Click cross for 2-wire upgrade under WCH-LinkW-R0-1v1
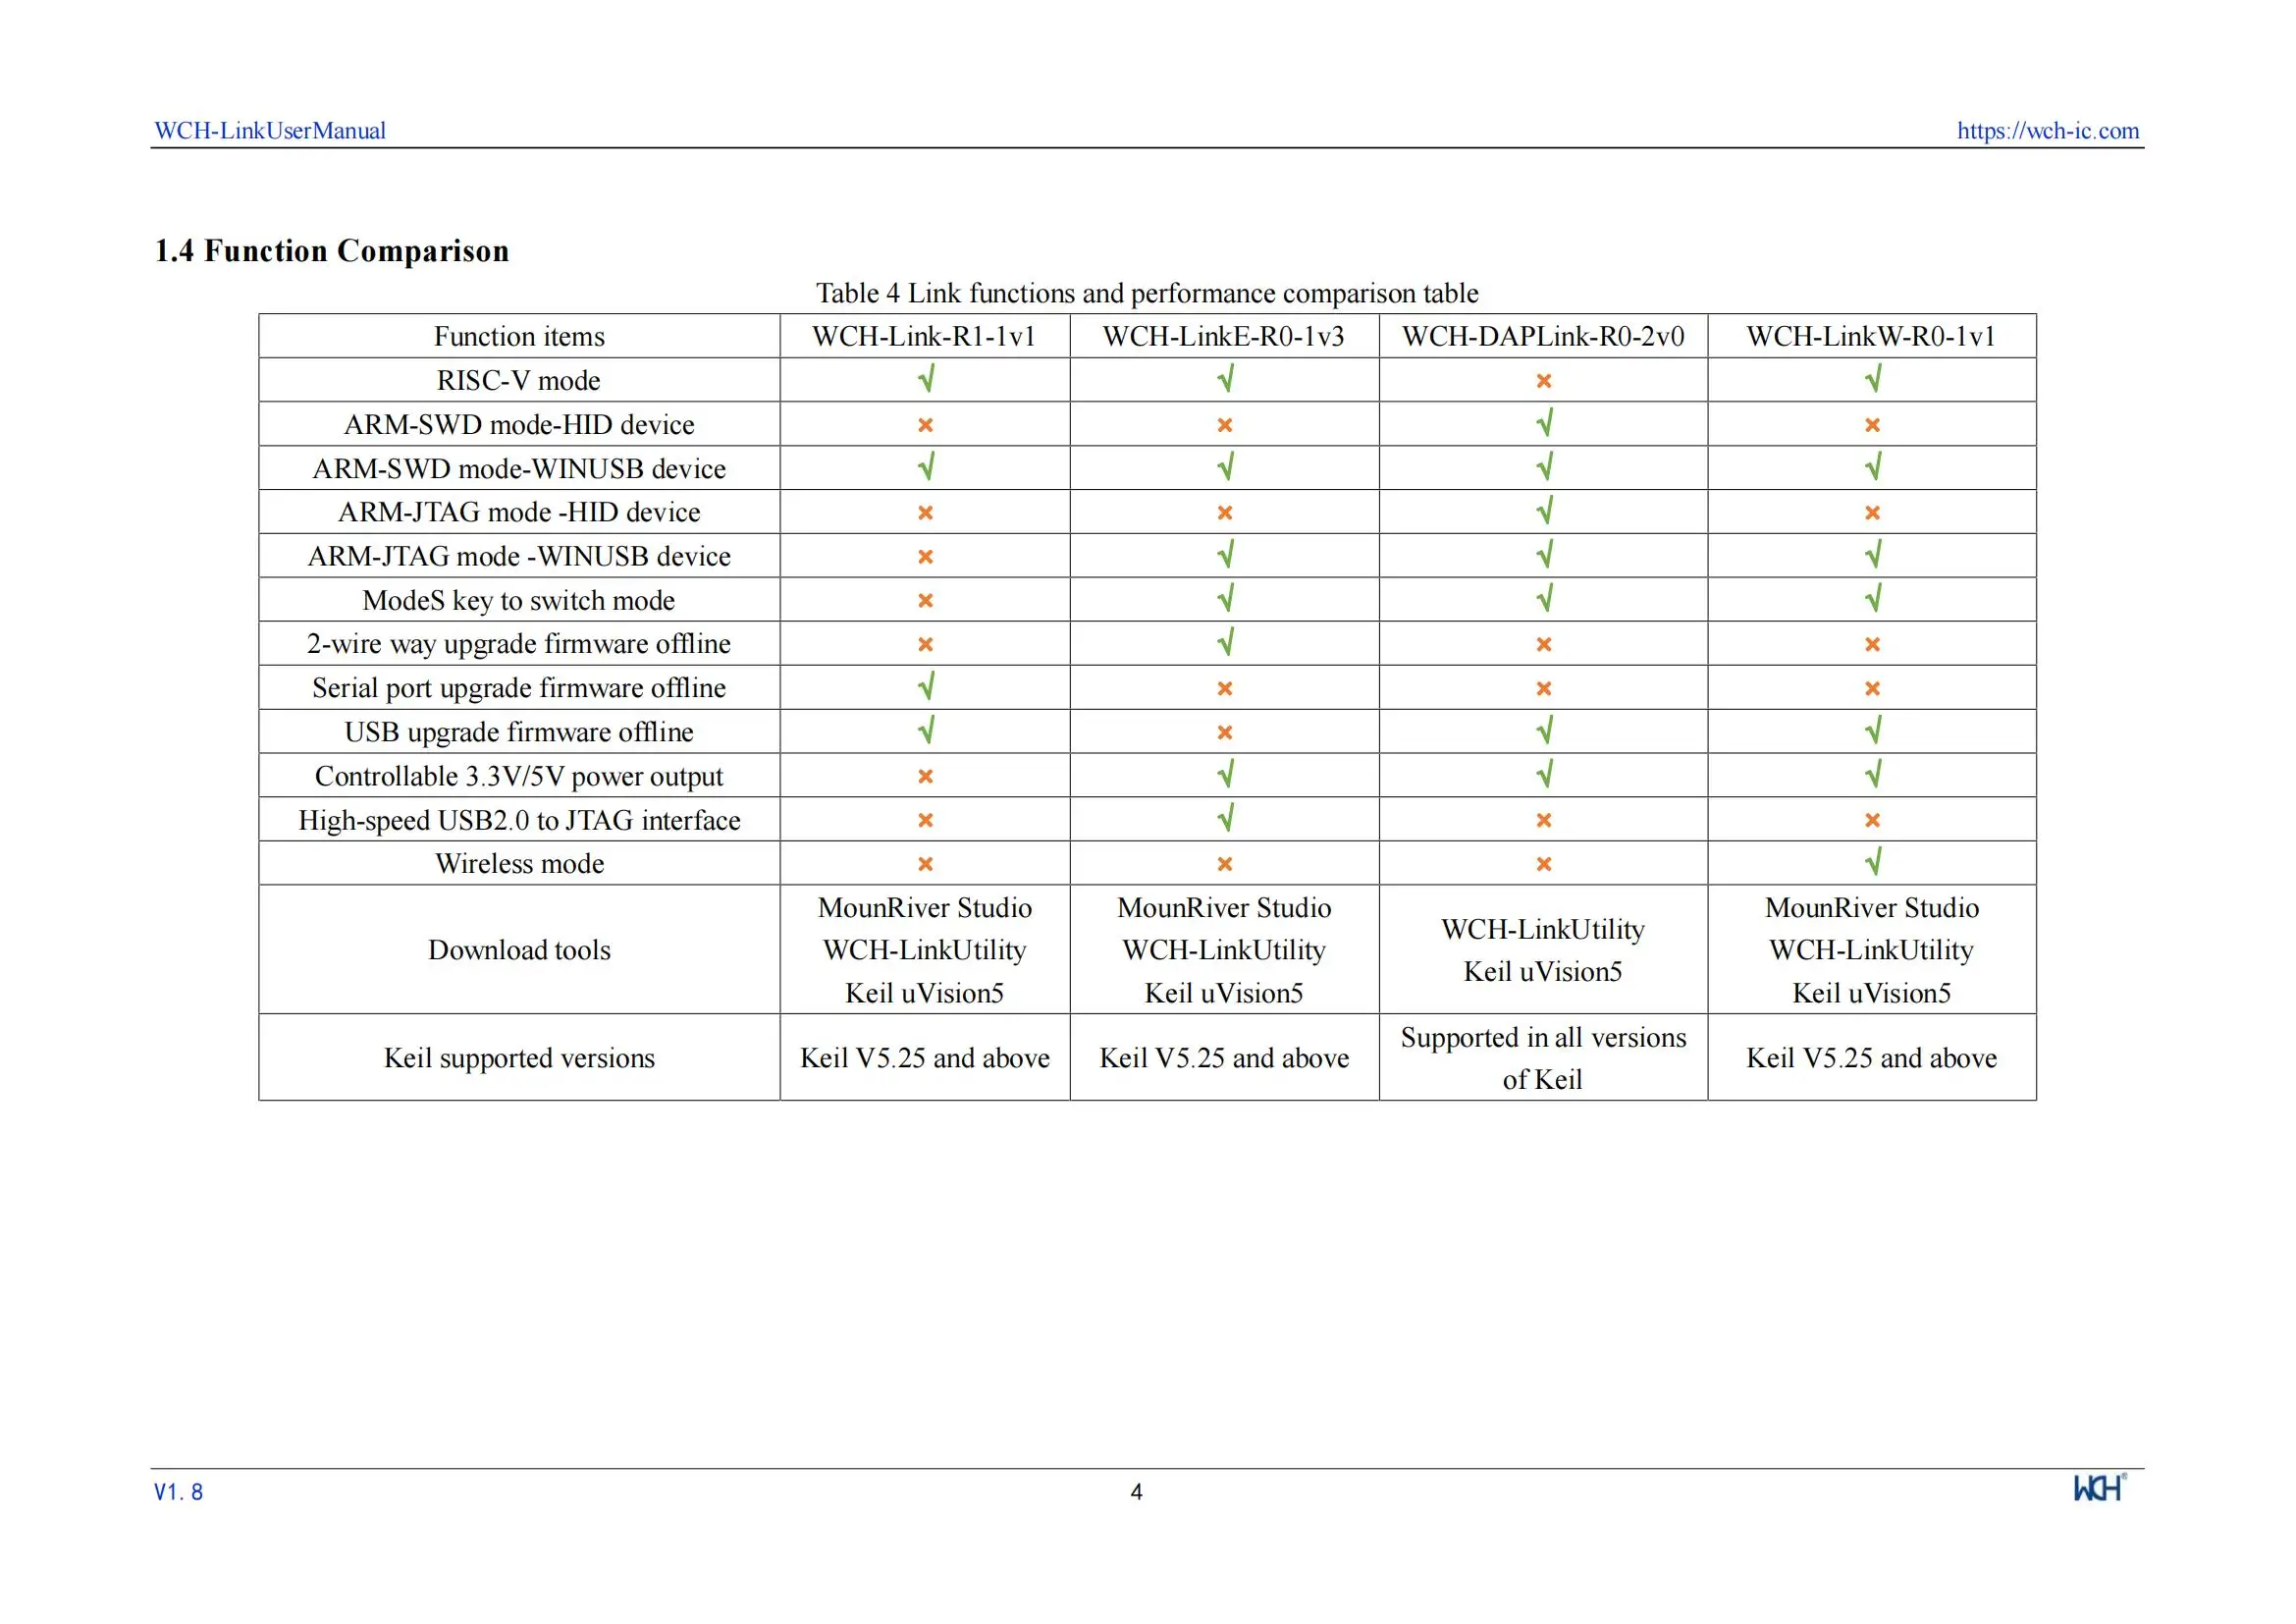Viewport: 2296px width, 1624px height. [1872, 644]
